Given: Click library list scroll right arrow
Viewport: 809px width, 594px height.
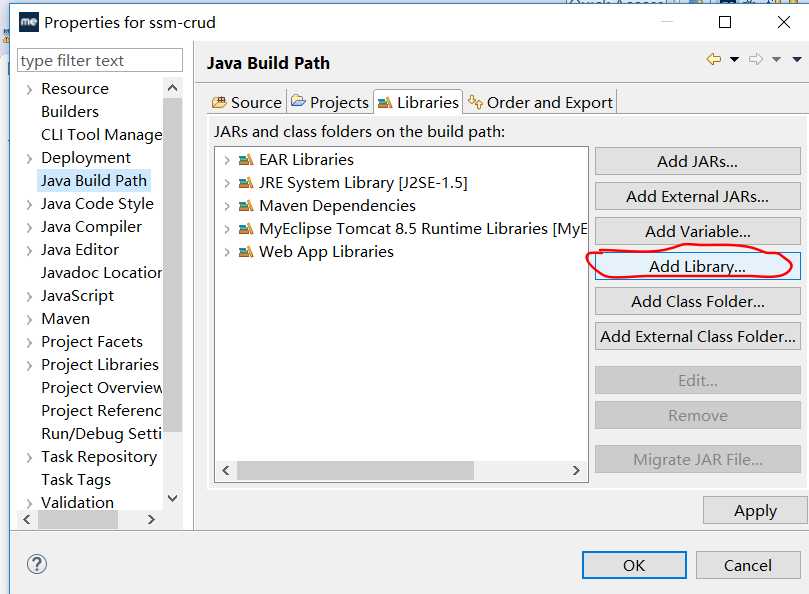Looking at the screenshot, I should tap(576, 471).
